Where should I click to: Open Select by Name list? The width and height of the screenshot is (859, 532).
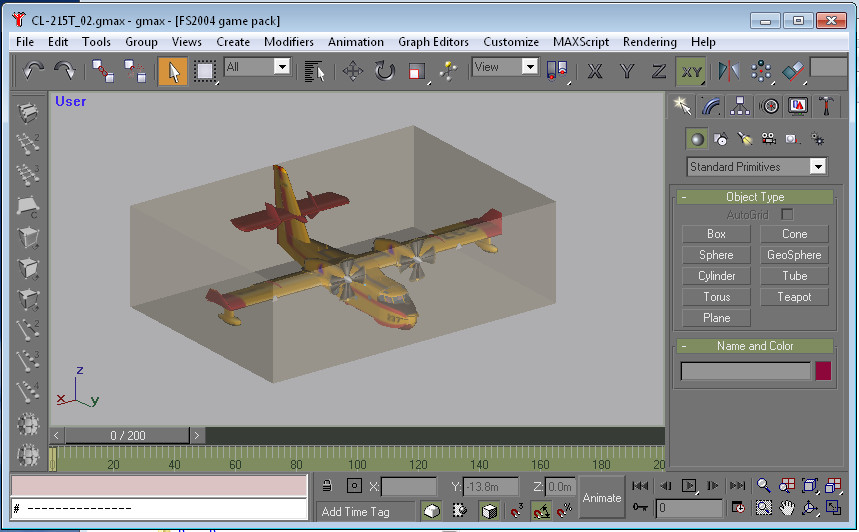pyautogui.click(x=314, y=71)
